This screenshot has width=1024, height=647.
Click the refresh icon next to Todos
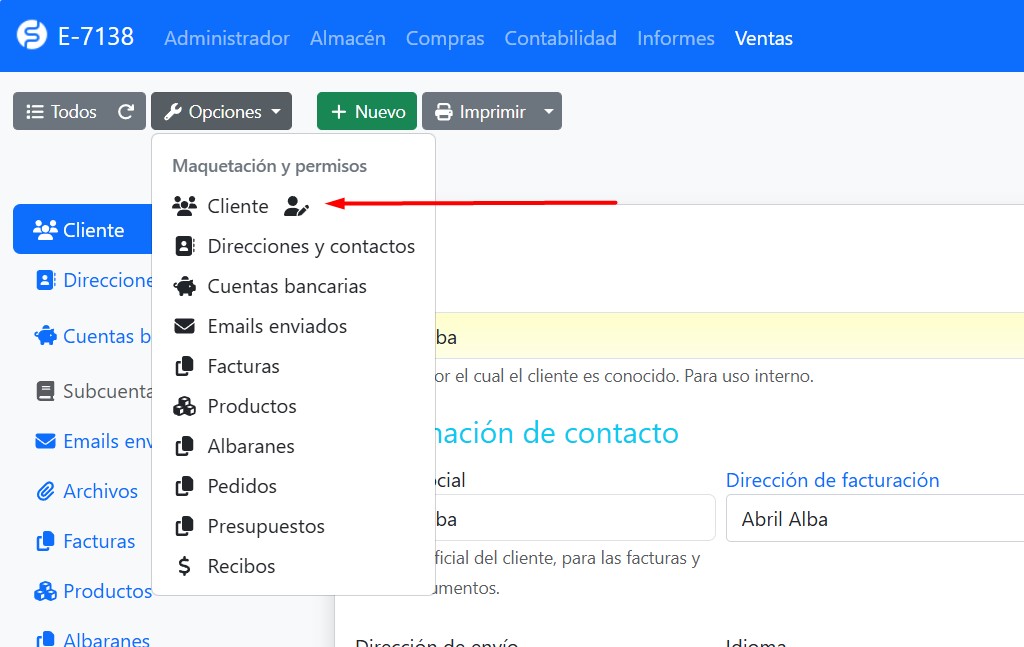(126, 112)
